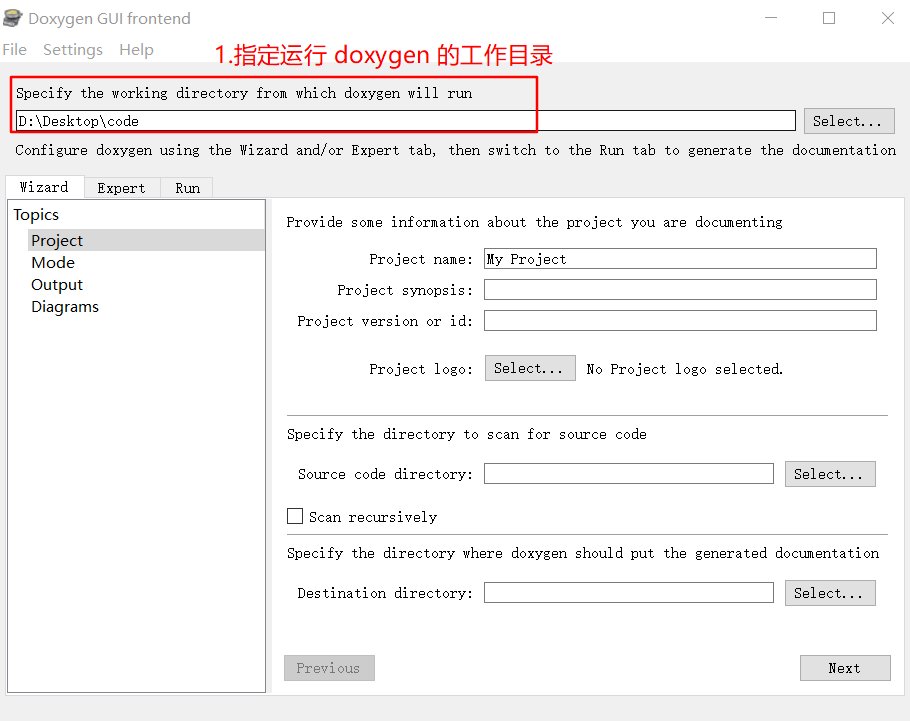Switch to the Wizard tab
The image size is (910, 721).
point(45,187)
